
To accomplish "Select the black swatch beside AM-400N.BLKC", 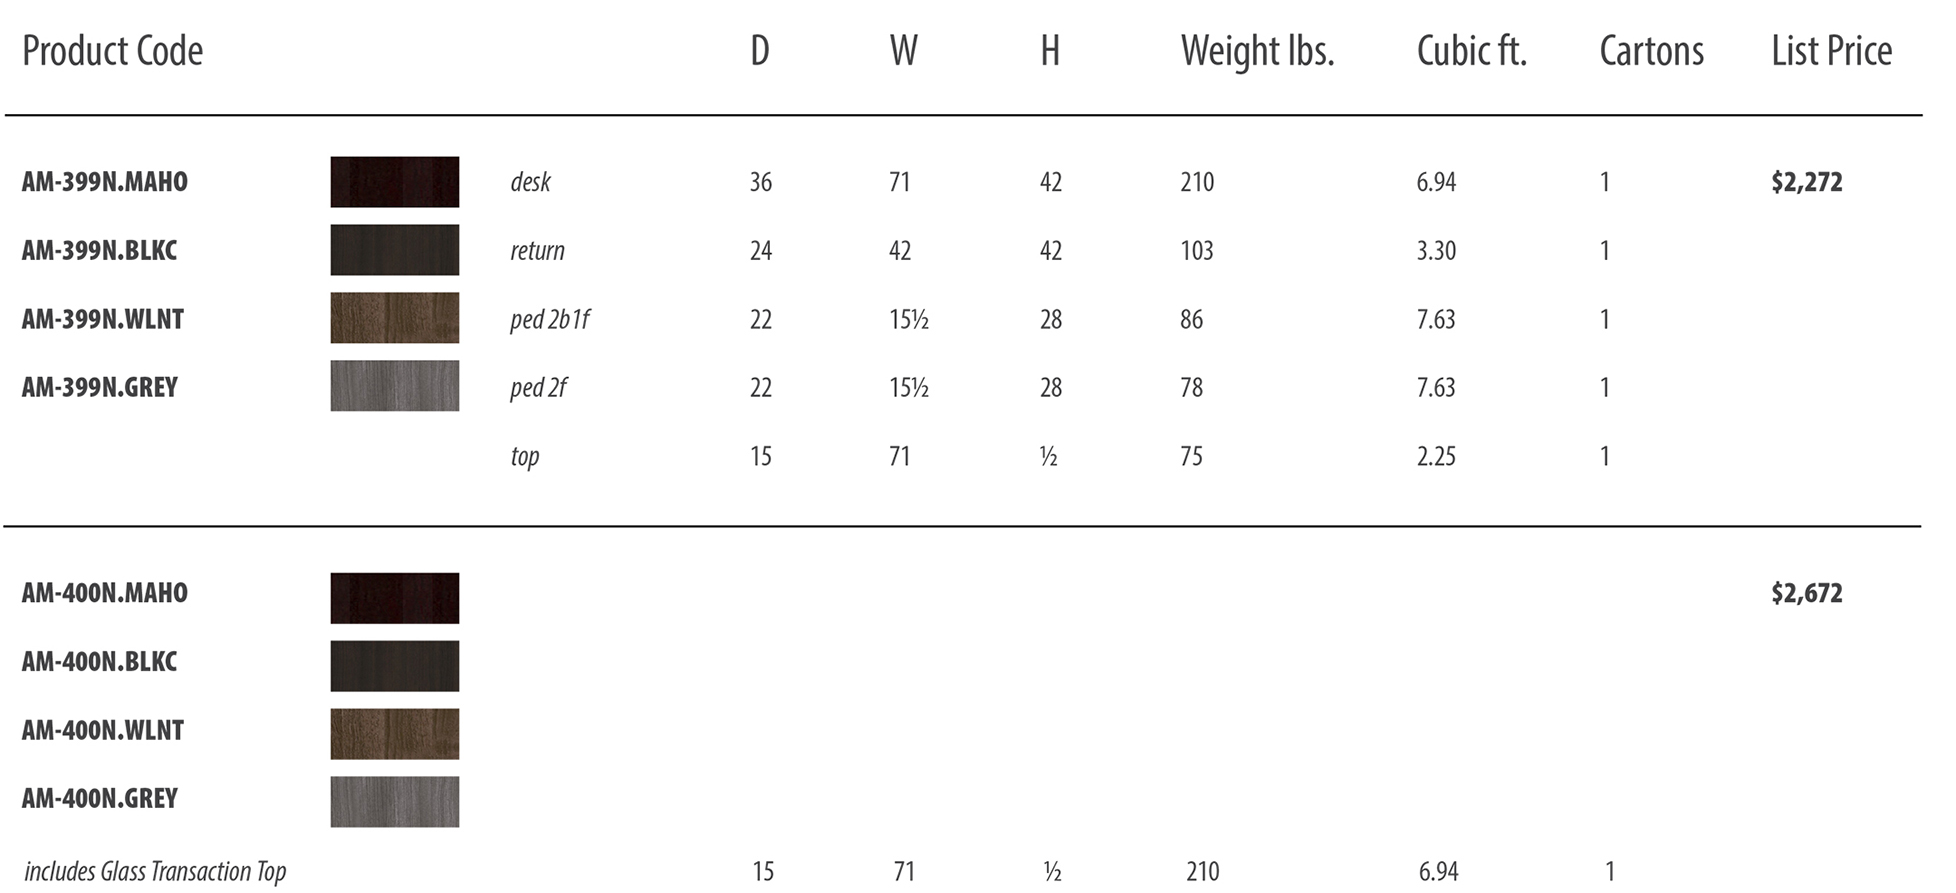I will coord(395,666).
